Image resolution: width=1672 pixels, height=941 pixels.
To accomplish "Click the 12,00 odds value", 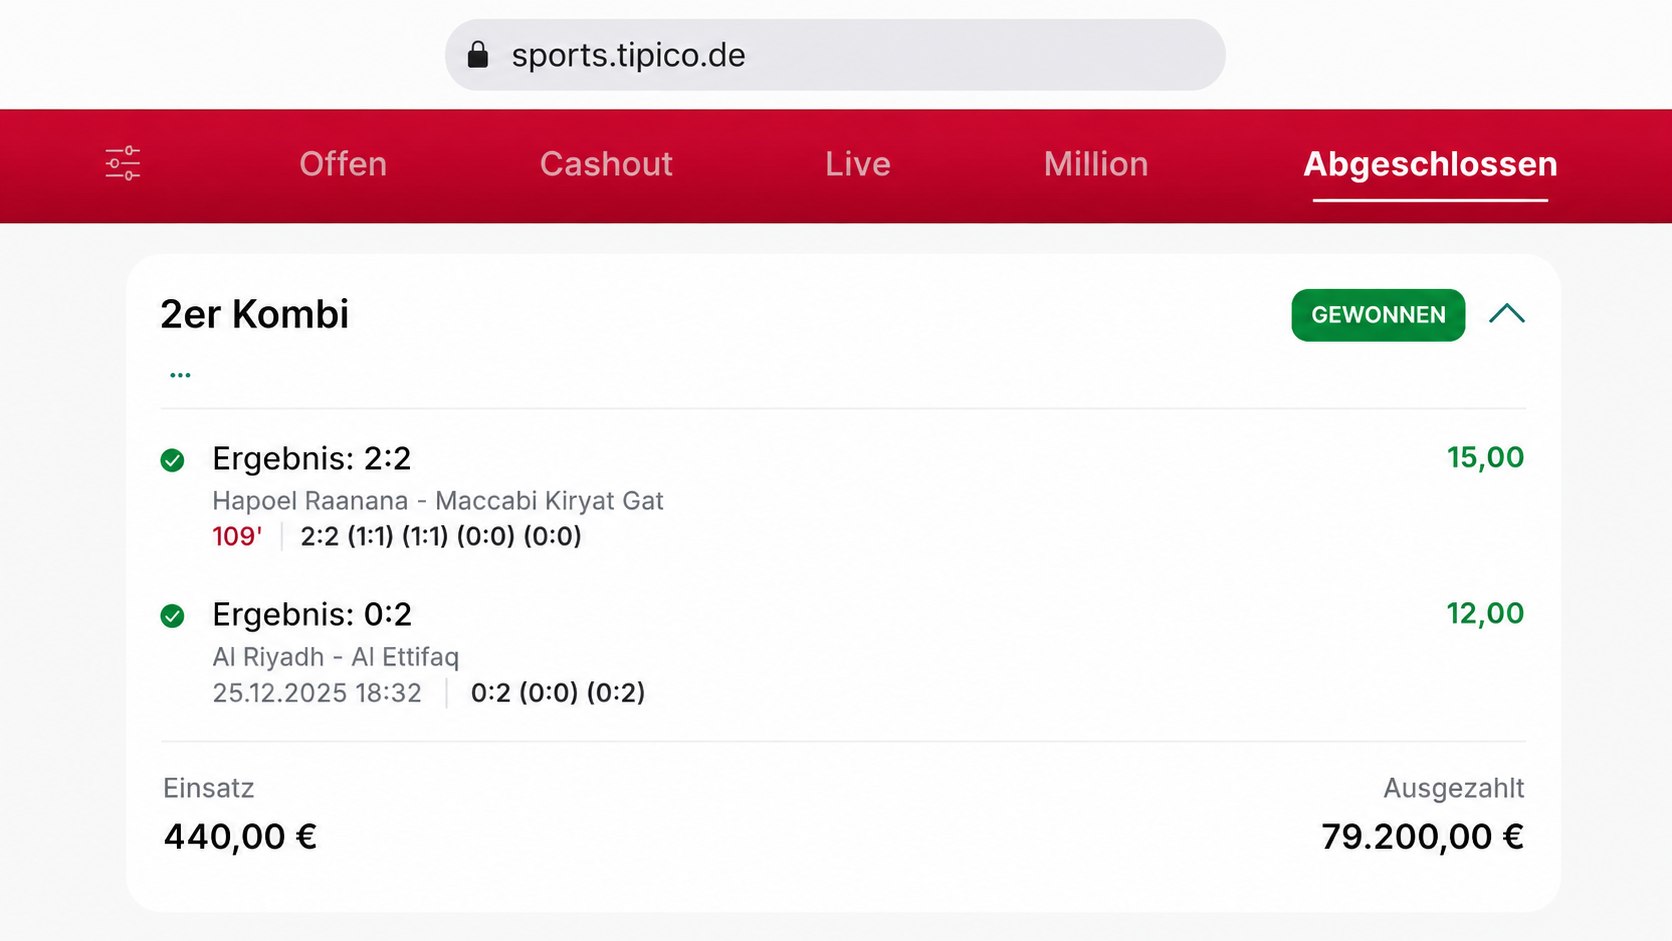I will (1485, 614).
